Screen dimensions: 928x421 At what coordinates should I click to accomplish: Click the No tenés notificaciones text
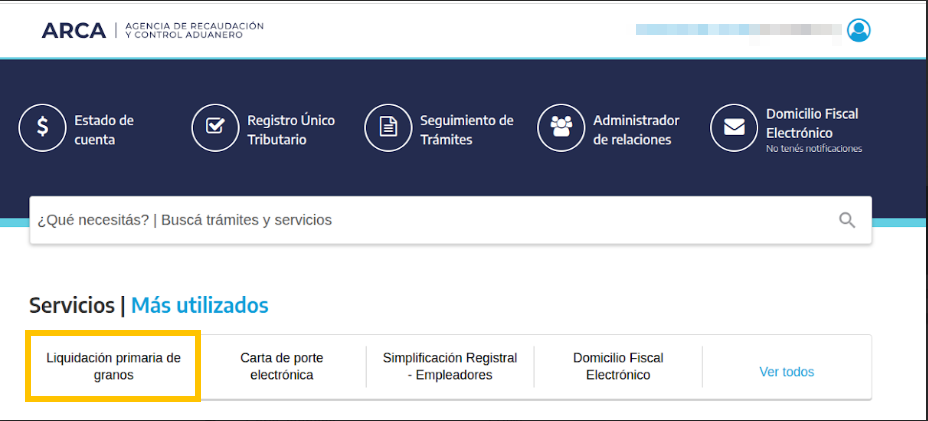tap(813, 149)
